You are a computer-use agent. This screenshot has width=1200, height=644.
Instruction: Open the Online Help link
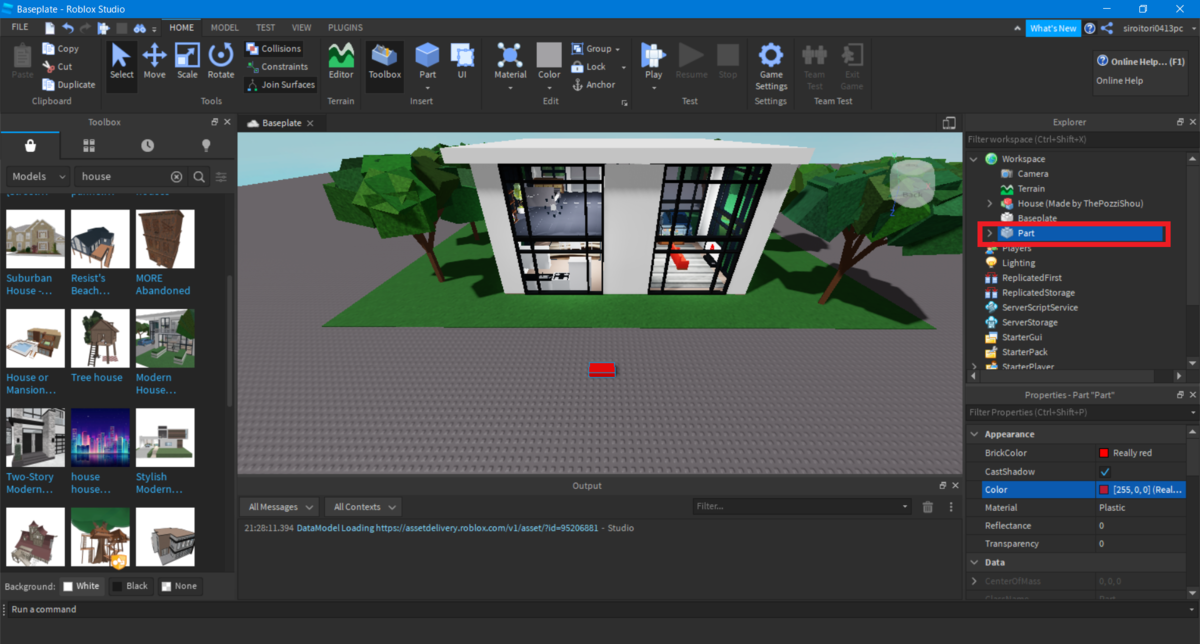click(x=1119, y=81)
